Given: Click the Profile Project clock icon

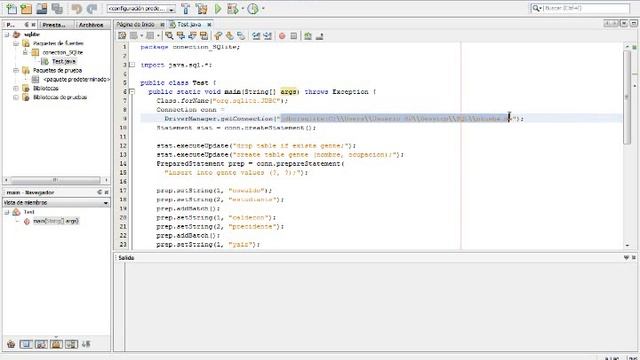Looking at the screenshot, I should tap(253, 9).
